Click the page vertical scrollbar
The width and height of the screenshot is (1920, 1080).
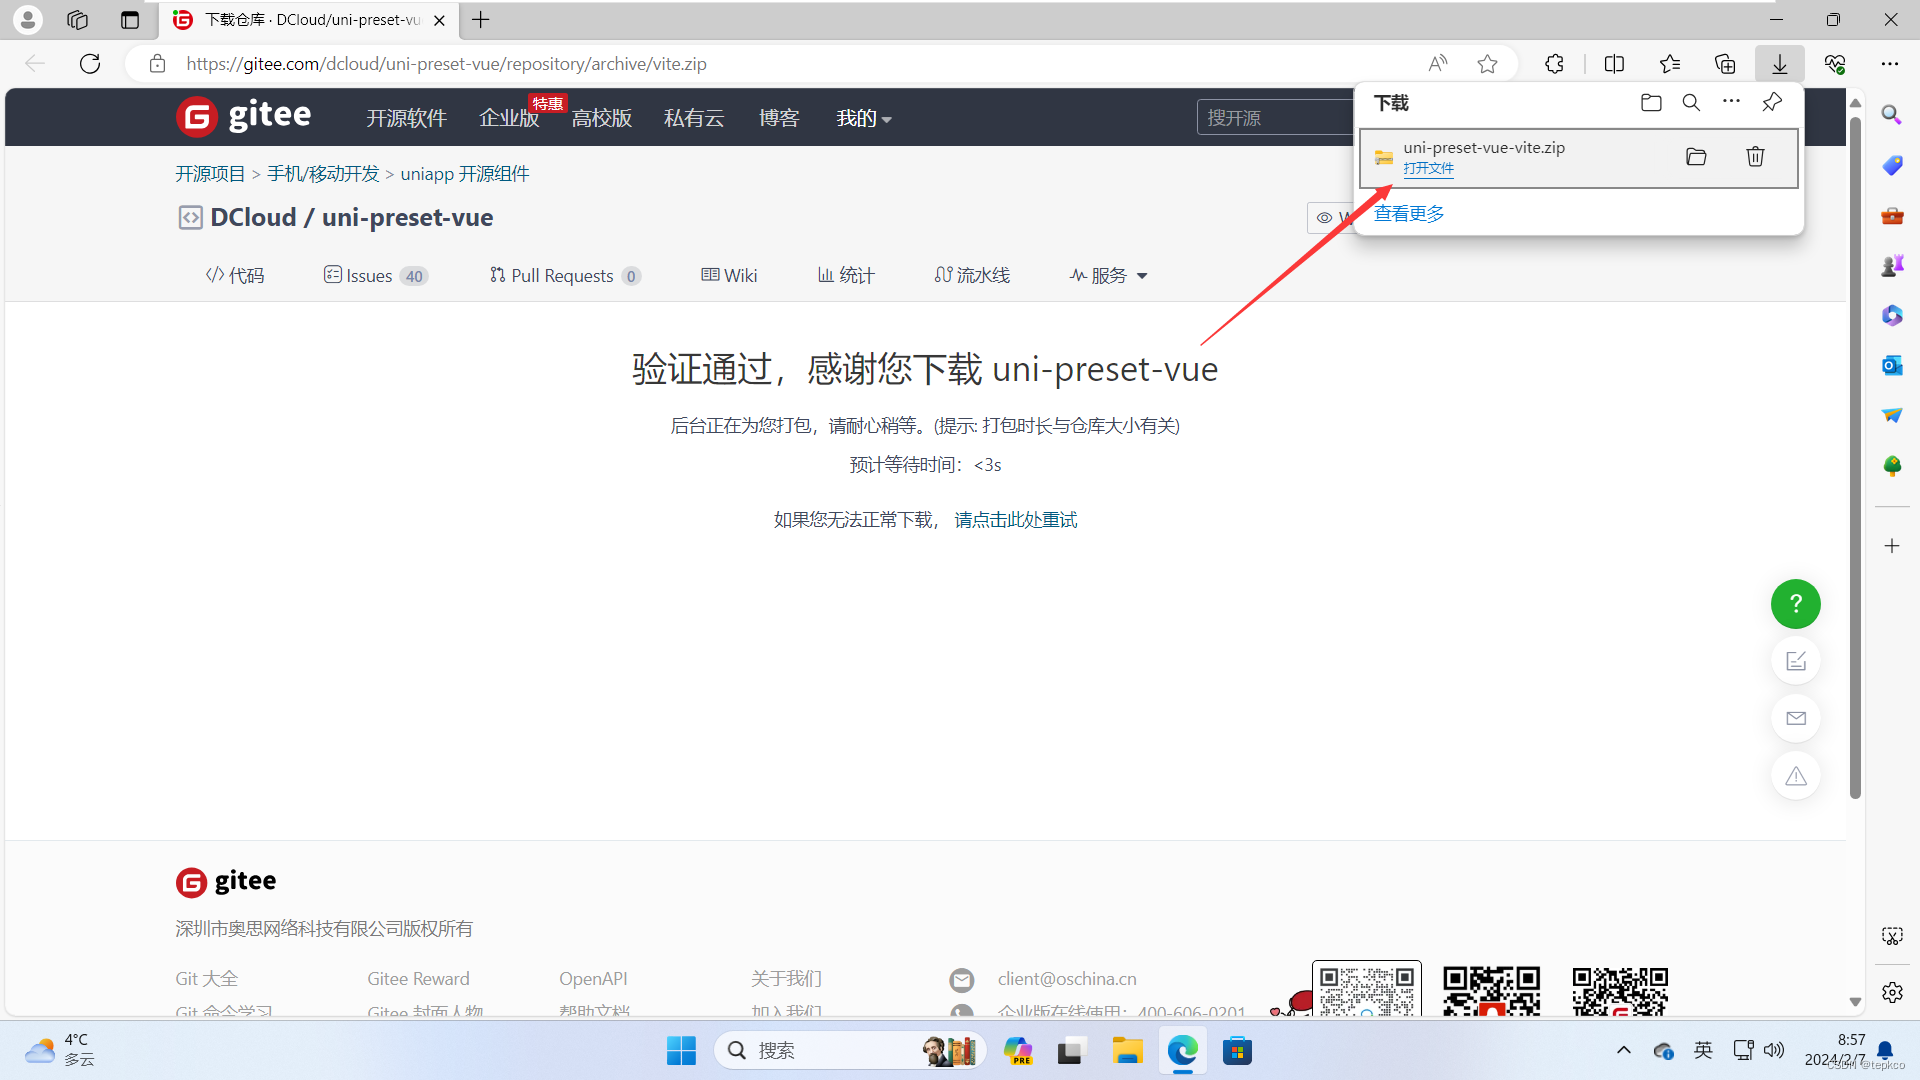point(1855,458)
